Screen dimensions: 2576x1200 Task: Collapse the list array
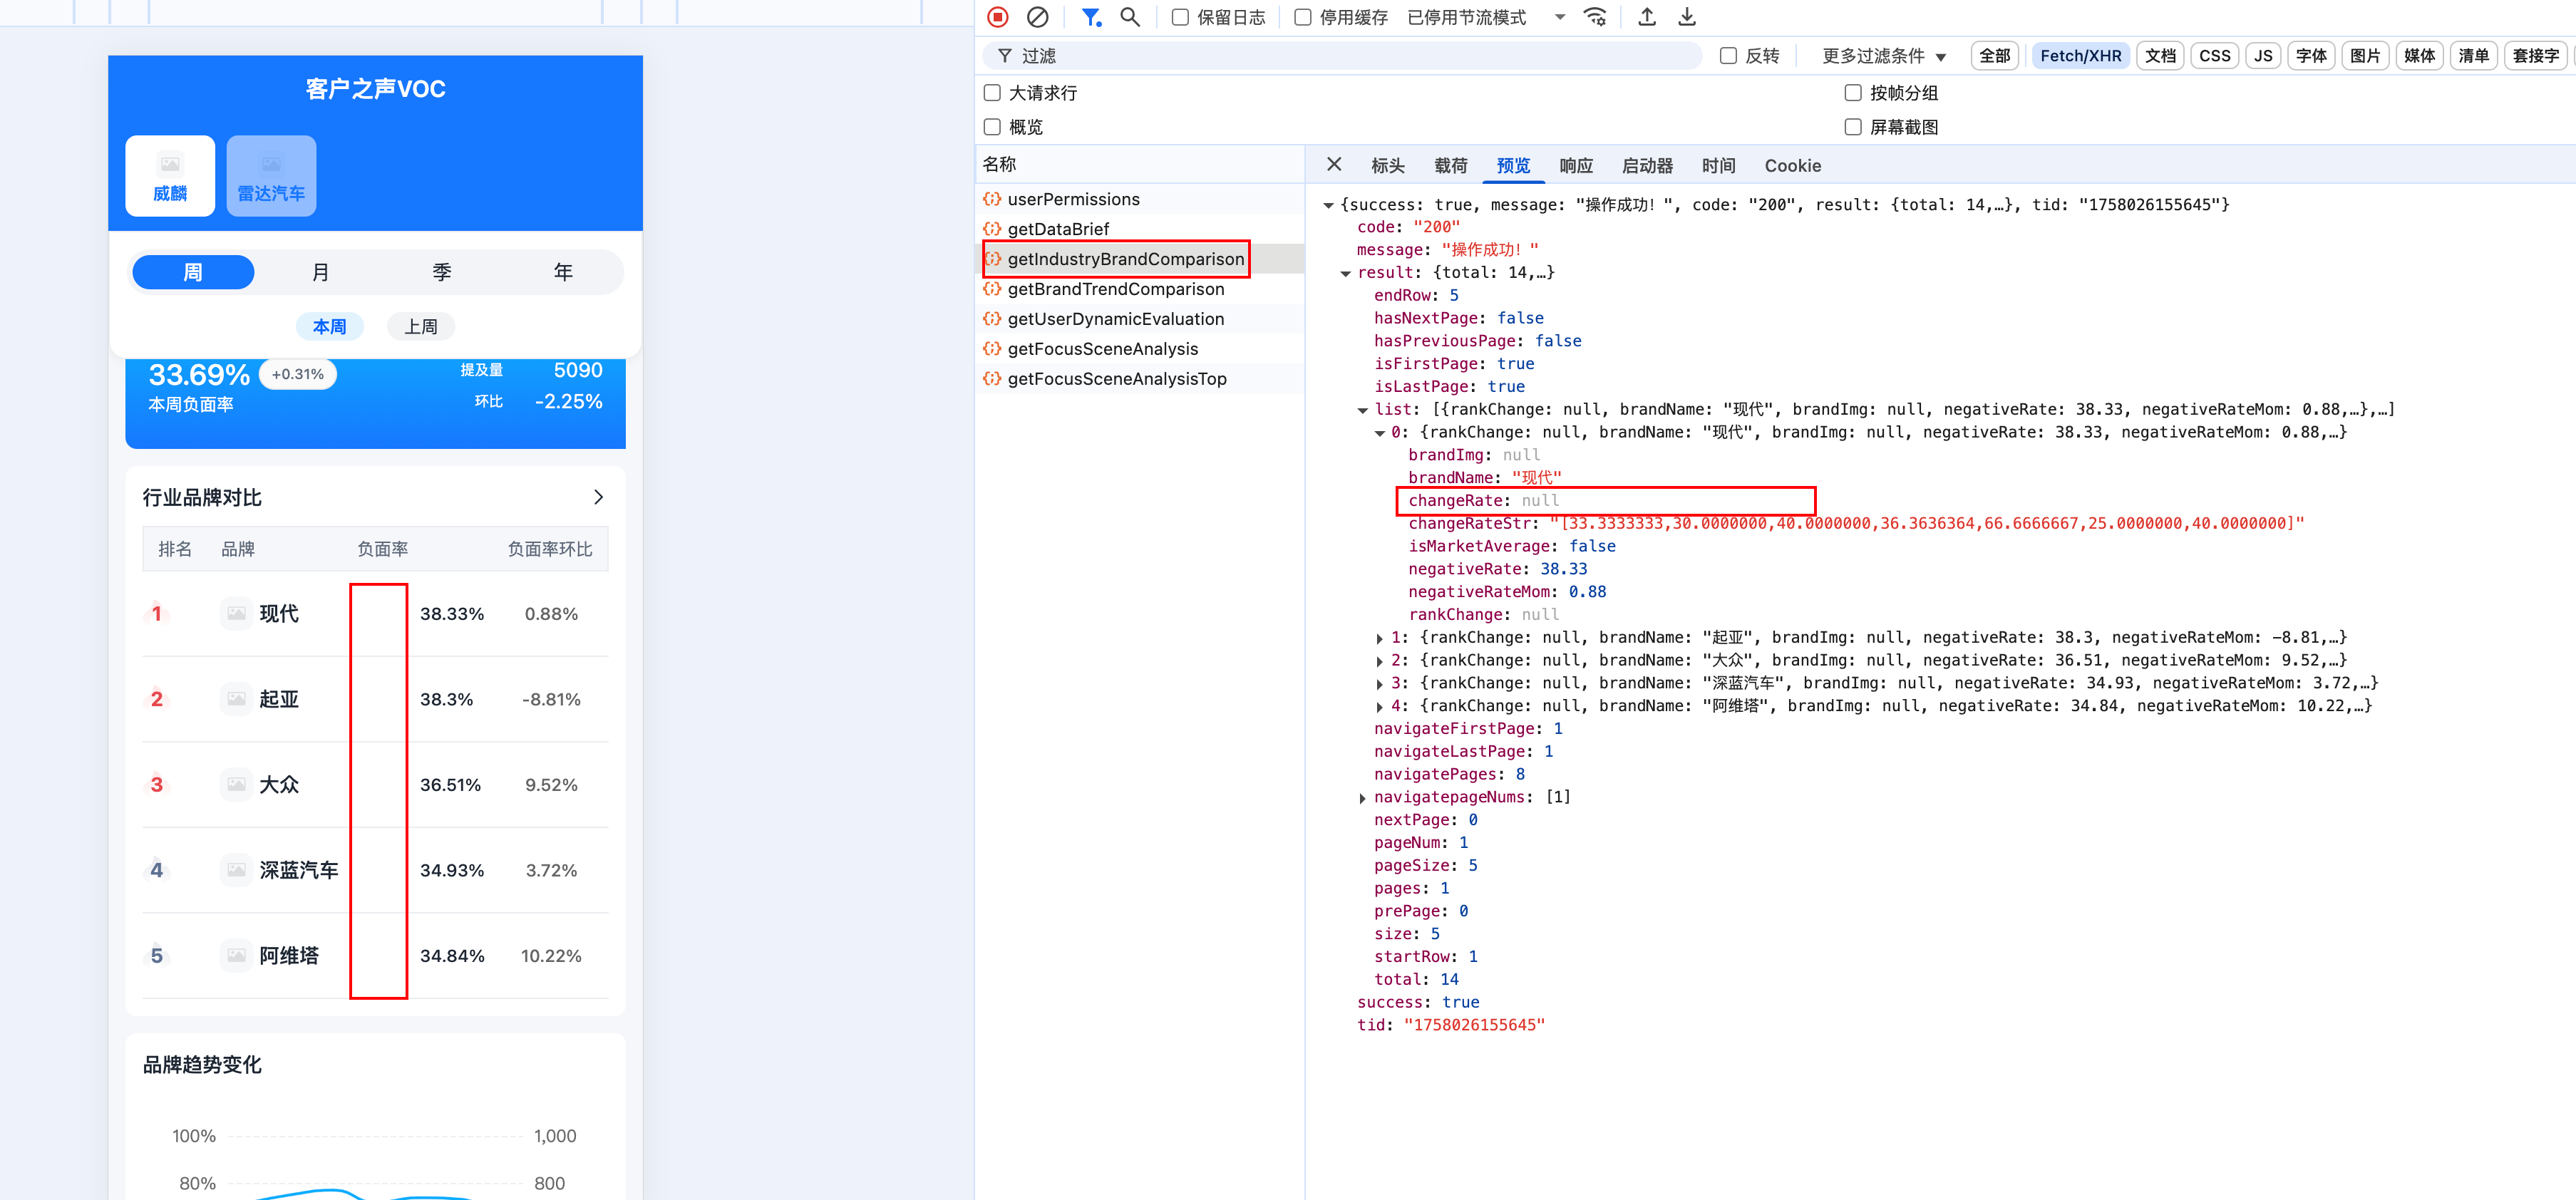click(1363, 410)
